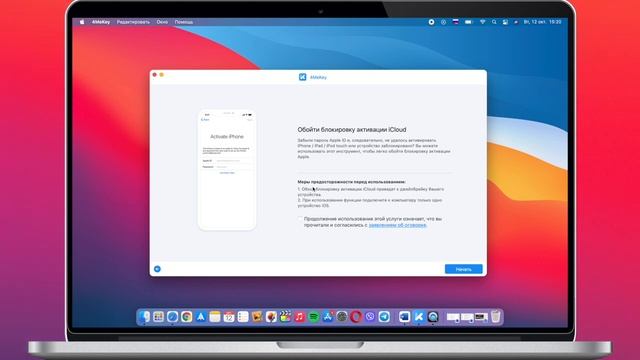Open Notes from the Dock
This screenshot has height=360, width=640.
[215, 316]
